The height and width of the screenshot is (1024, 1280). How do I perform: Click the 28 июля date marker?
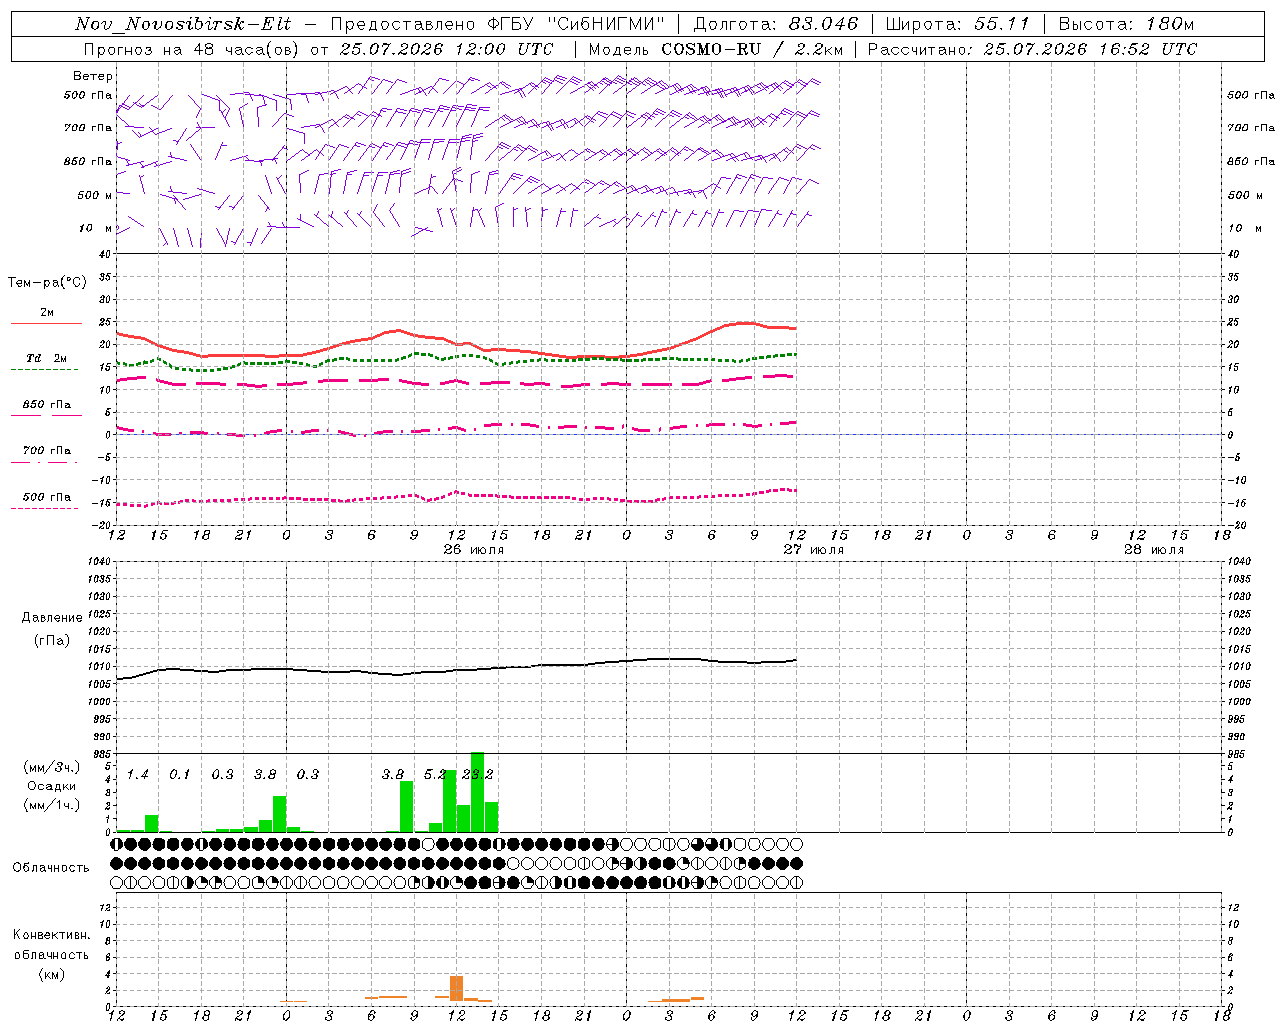click(x=1153, y=550)
